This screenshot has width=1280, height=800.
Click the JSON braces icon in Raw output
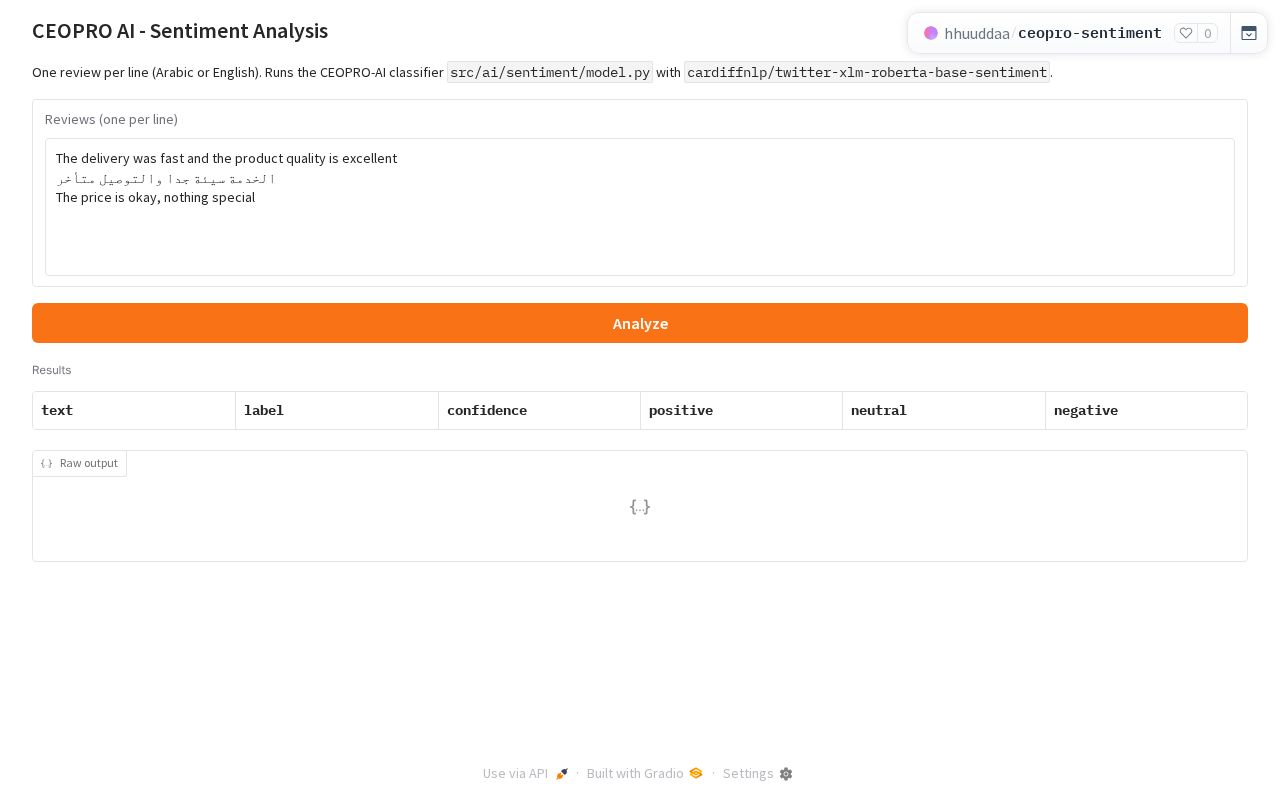[47, 464]
